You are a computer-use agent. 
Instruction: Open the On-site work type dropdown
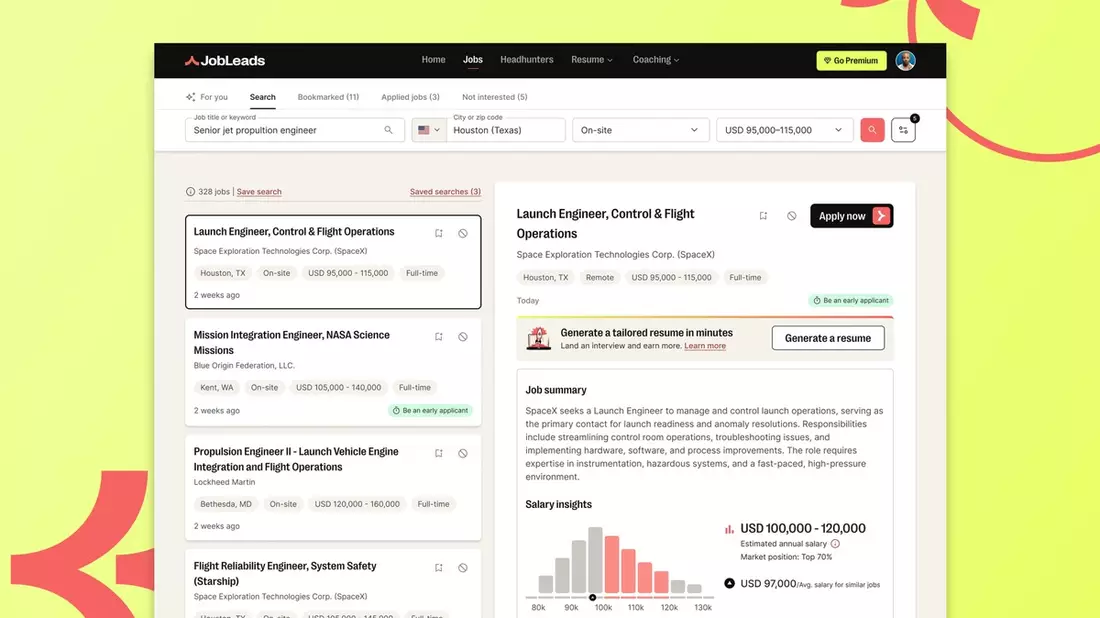[x=640, y=130]
